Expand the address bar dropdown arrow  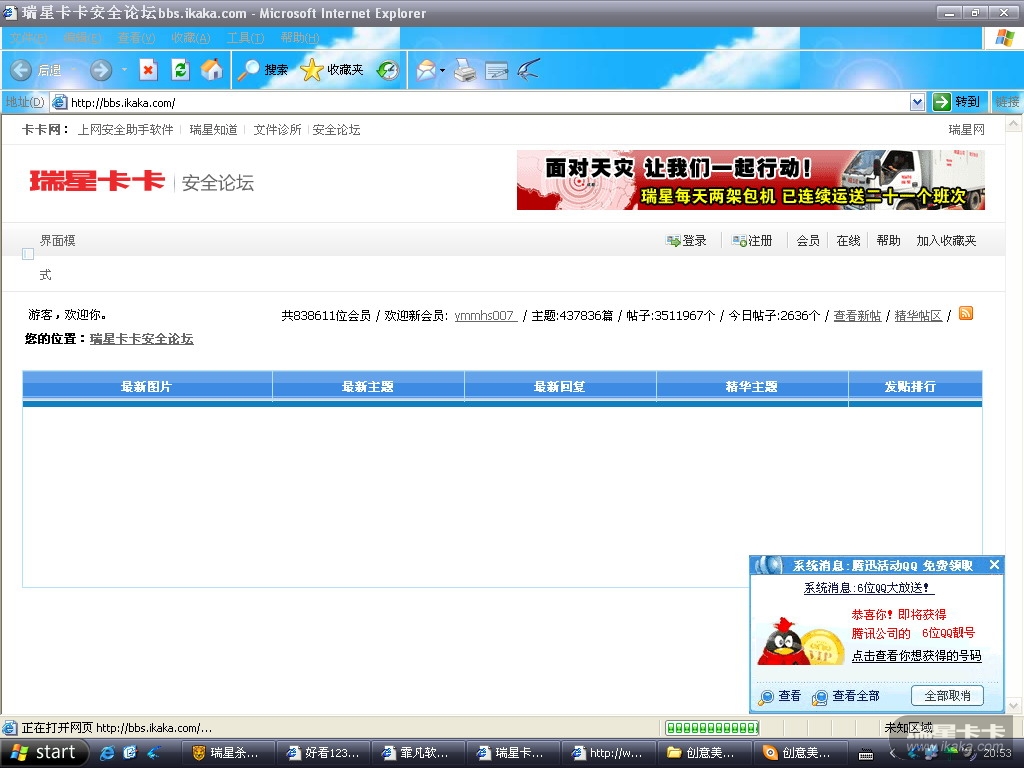(917, 102)
